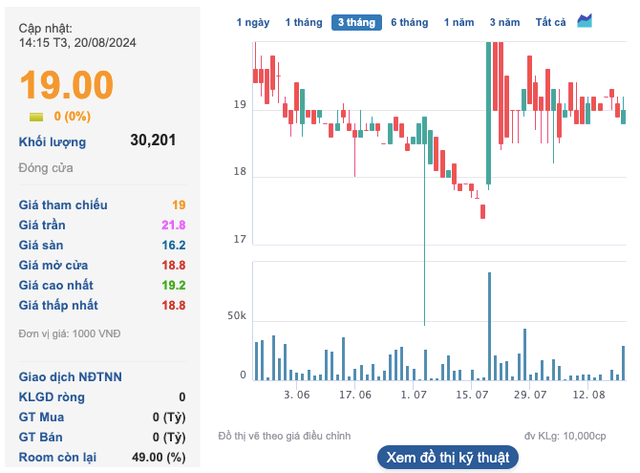Viewport: 640px width, 473px height.
Task: Switch the chart to 1 năm
Action: [459, 22]
